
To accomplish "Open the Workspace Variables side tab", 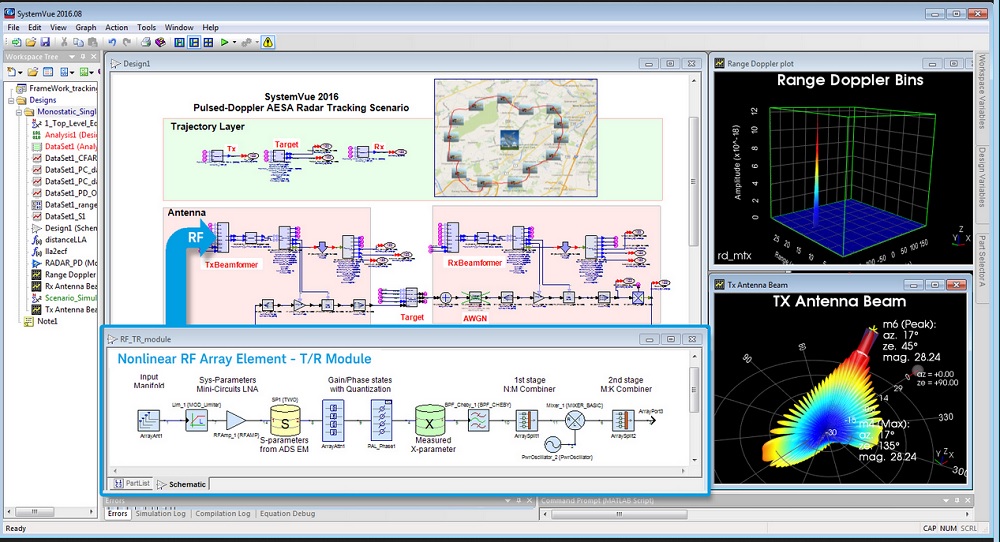I will 982,91.
